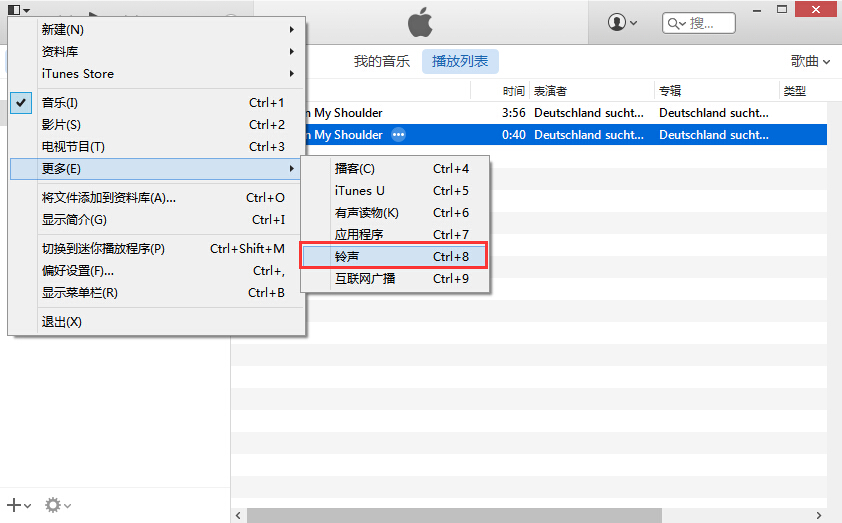842x523 pixels.
Task: Click the search input field
Action: pyautogui.click(x=699, y=23)
